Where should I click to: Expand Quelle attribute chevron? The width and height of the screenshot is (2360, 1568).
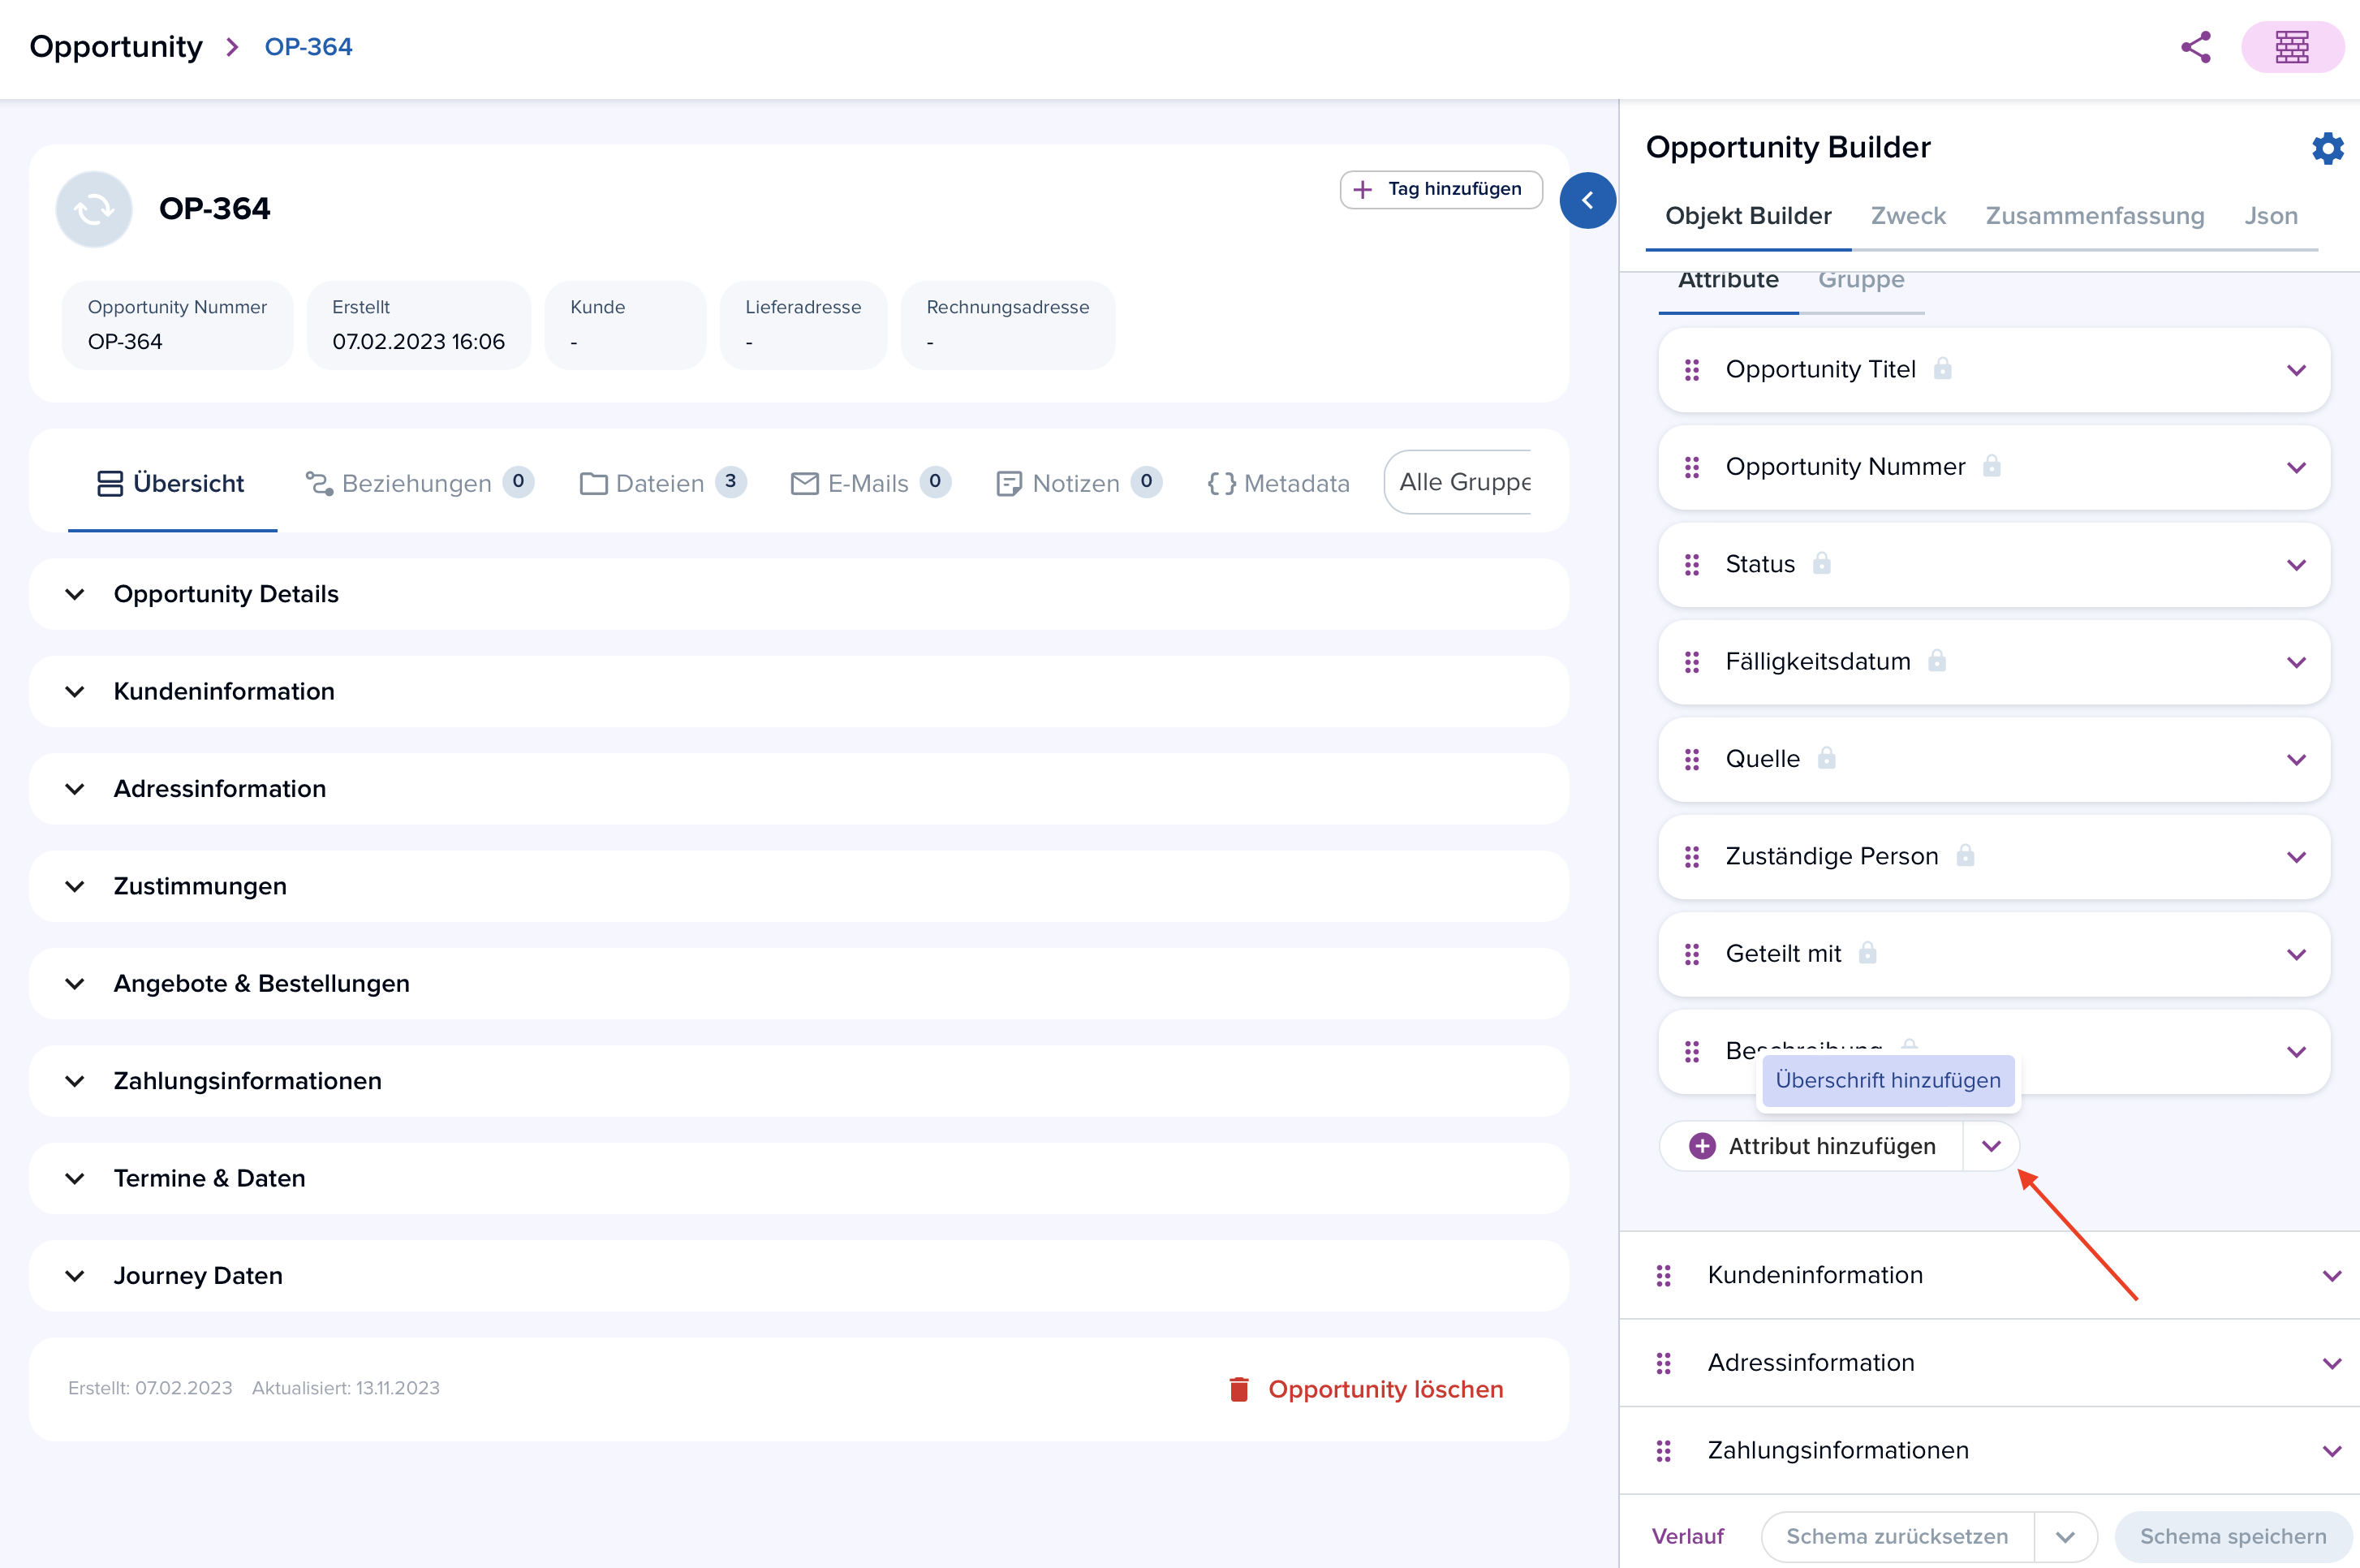(x=2296, y=760)
